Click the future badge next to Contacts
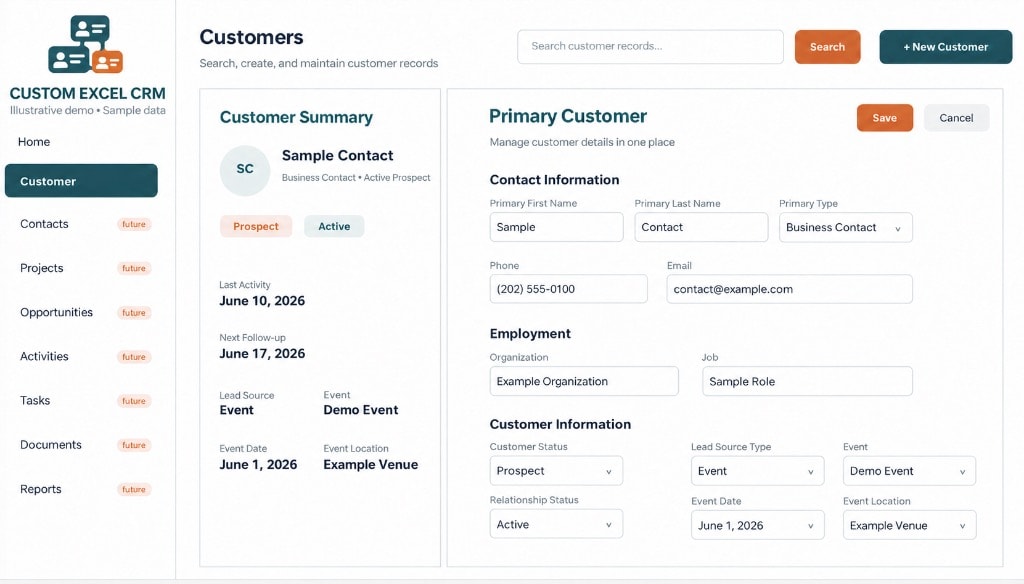This screenshot has width=1024, height=584. pyautogui.click(x=134, y=224)
